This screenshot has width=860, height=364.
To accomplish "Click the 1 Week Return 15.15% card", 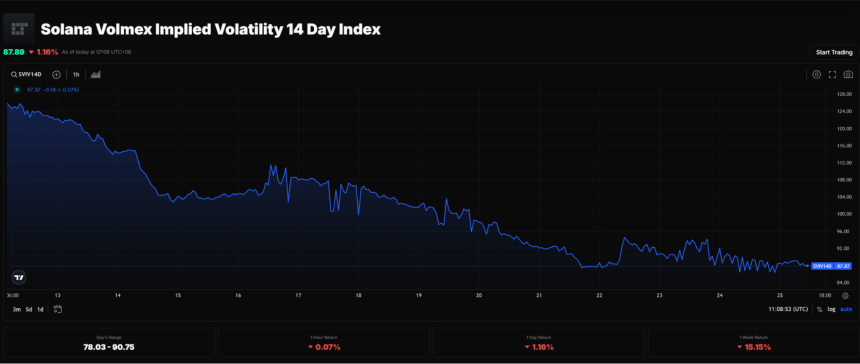I will tap(754, 343).
